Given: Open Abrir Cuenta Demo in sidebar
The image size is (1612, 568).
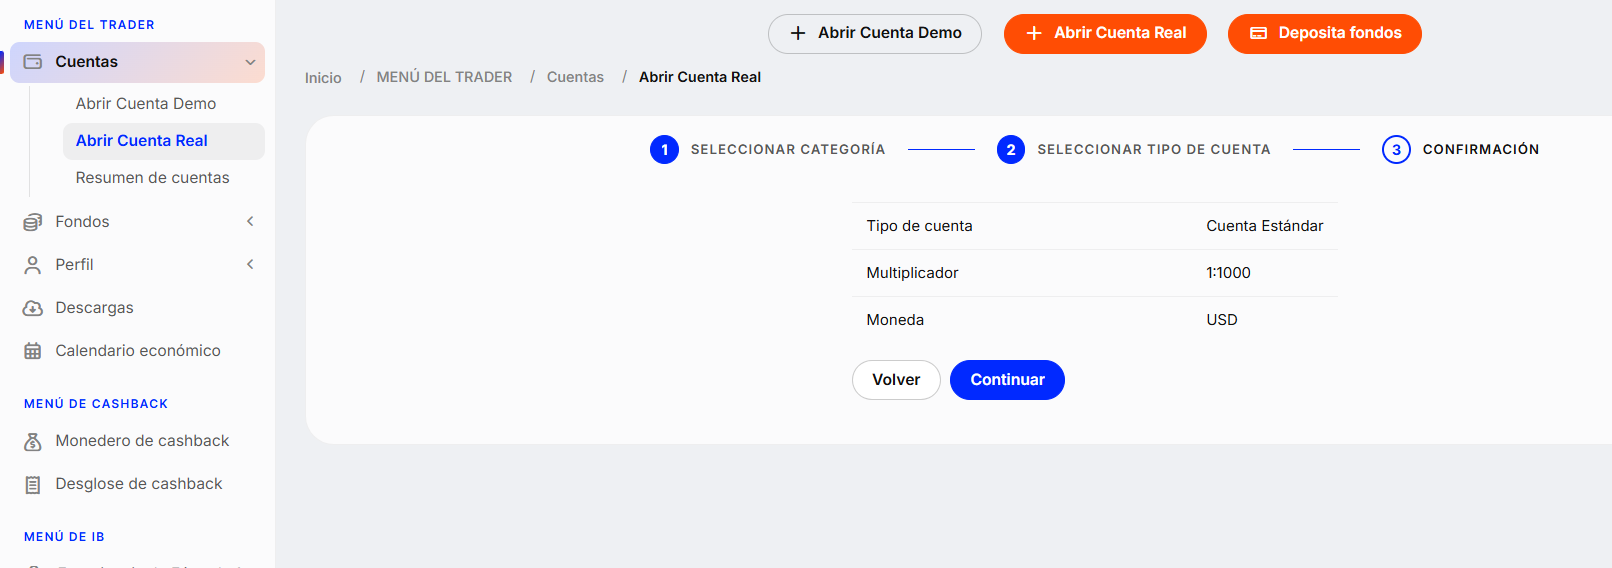Looking at the screenshot, I should coord(146,104).
